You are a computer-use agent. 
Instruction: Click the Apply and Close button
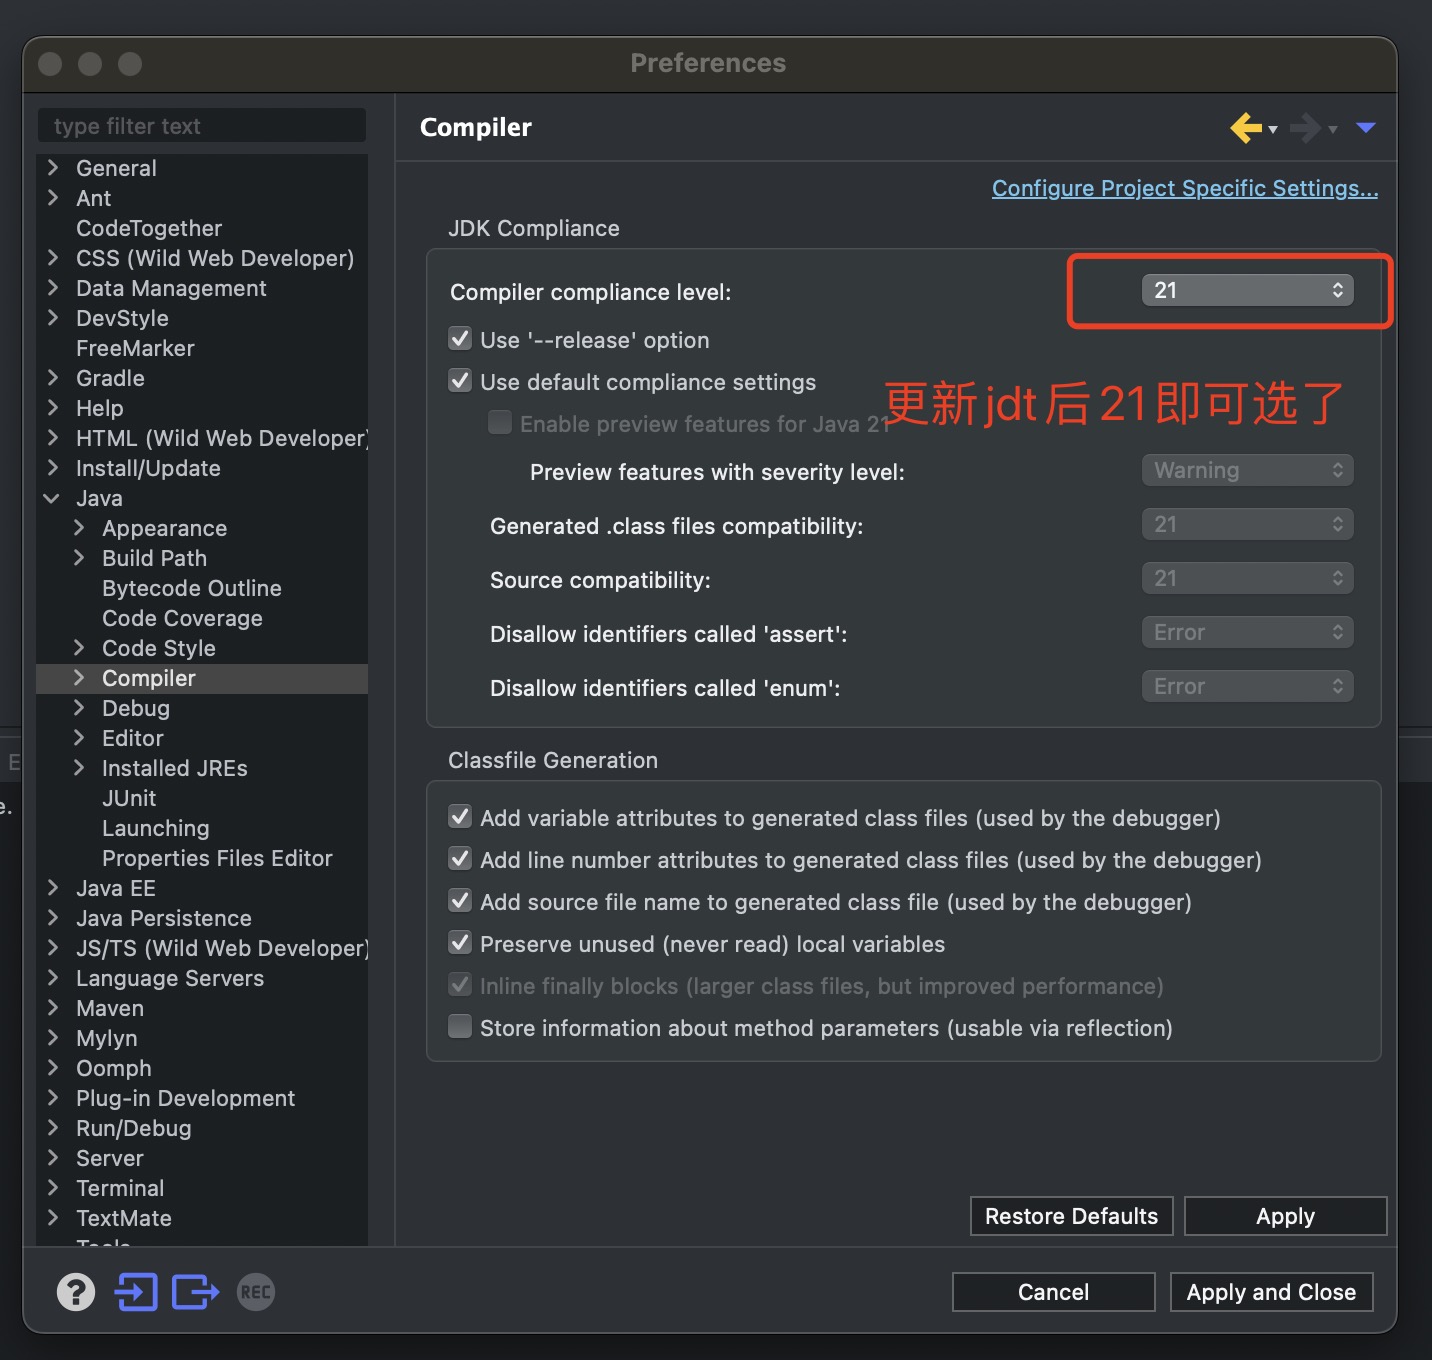tap(1271, 1292)
